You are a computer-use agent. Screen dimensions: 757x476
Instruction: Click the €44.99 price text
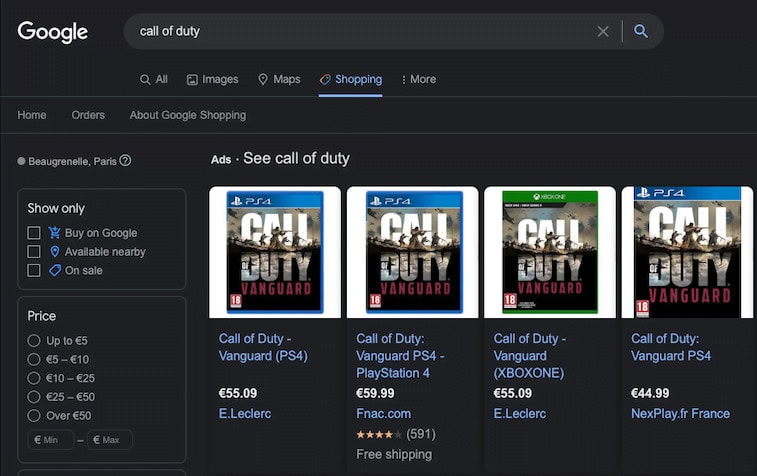(x=650, y=393)
